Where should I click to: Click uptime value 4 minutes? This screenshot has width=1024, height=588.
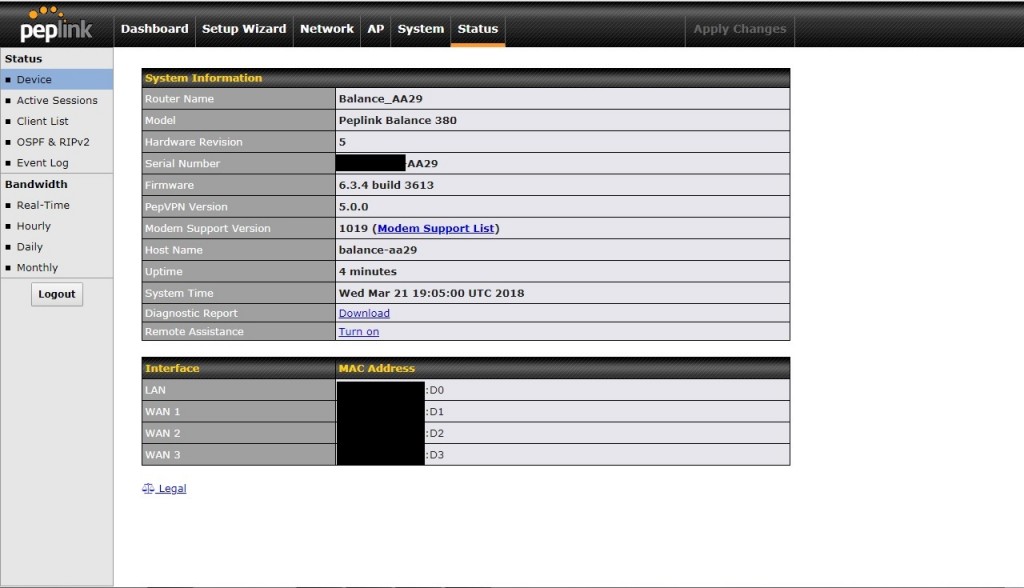(368, 271)
